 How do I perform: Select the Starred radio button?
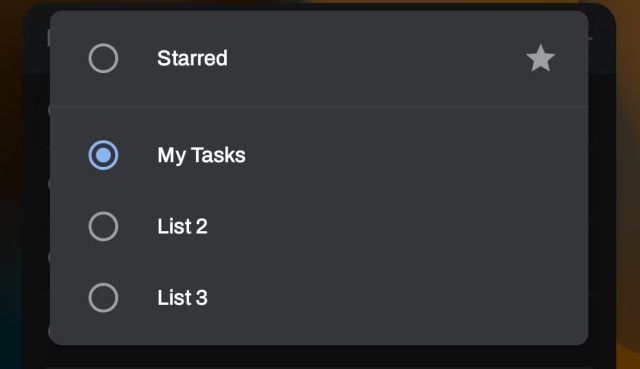tap(103, 58)
